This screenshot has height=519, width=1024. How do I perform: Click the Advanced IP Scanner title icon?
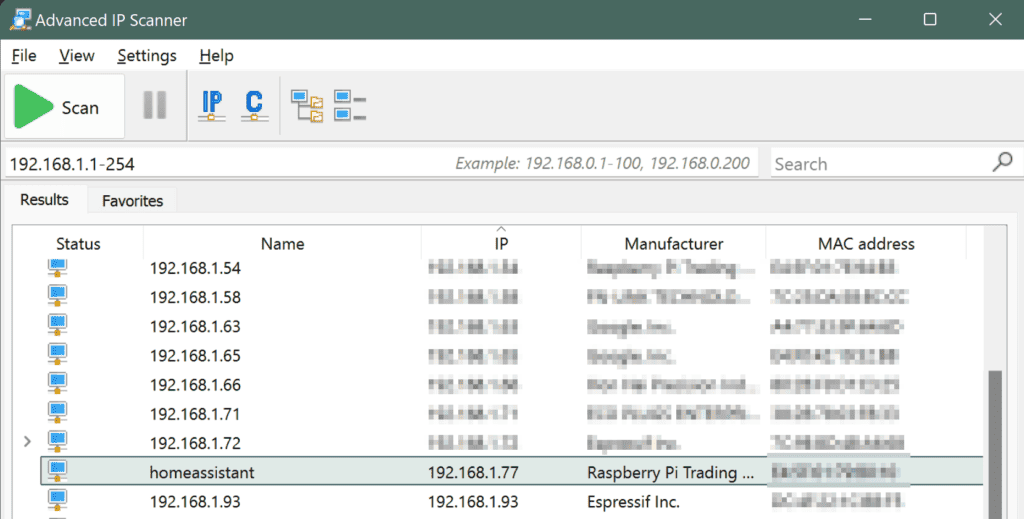(x=20, y=19)
